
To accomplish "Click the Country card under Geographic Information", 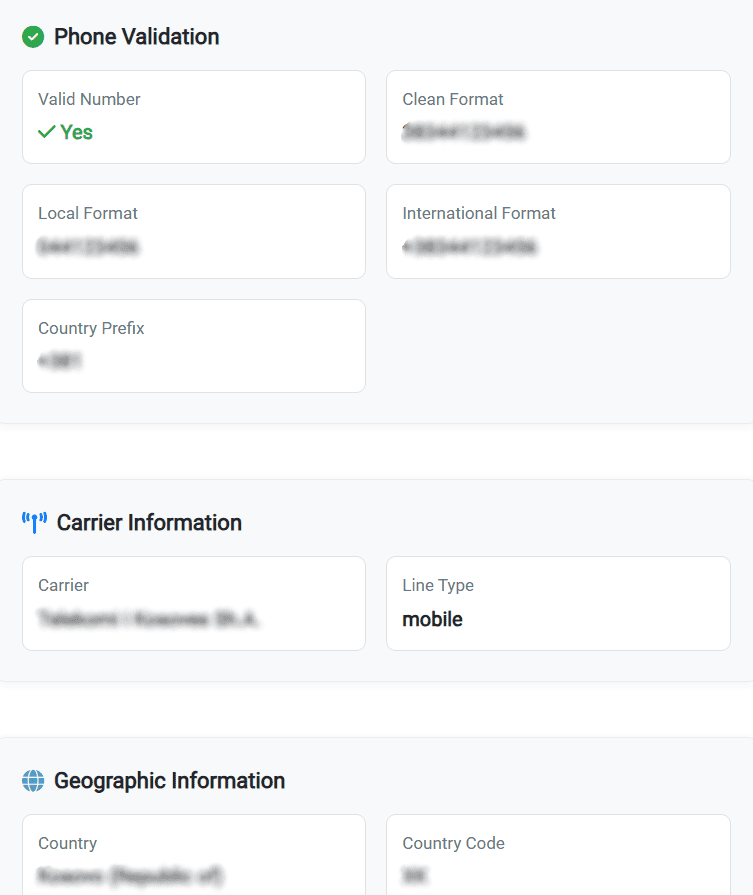I will (193, 862).
